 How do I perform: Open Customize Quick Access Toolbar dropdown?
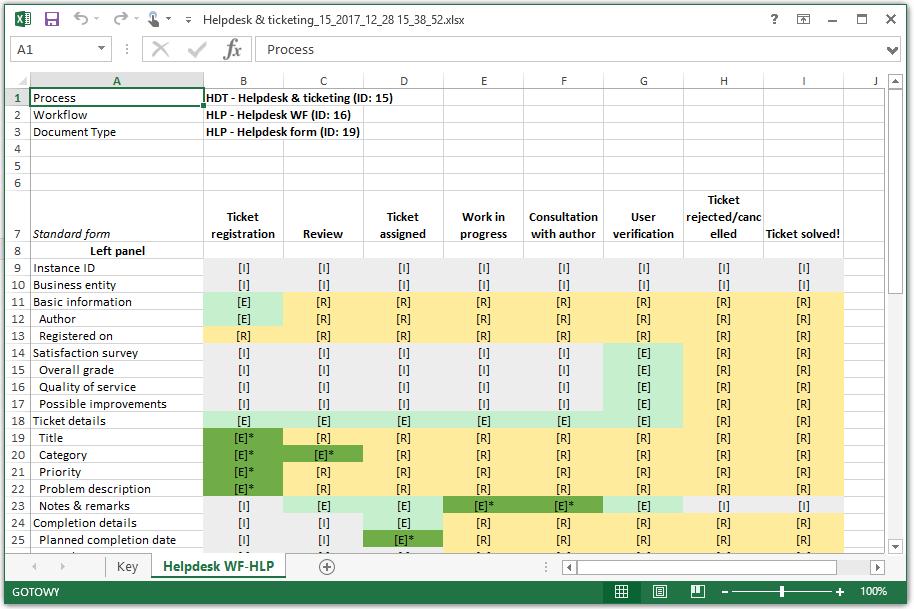pyautogui.click(x=188, y=20)
